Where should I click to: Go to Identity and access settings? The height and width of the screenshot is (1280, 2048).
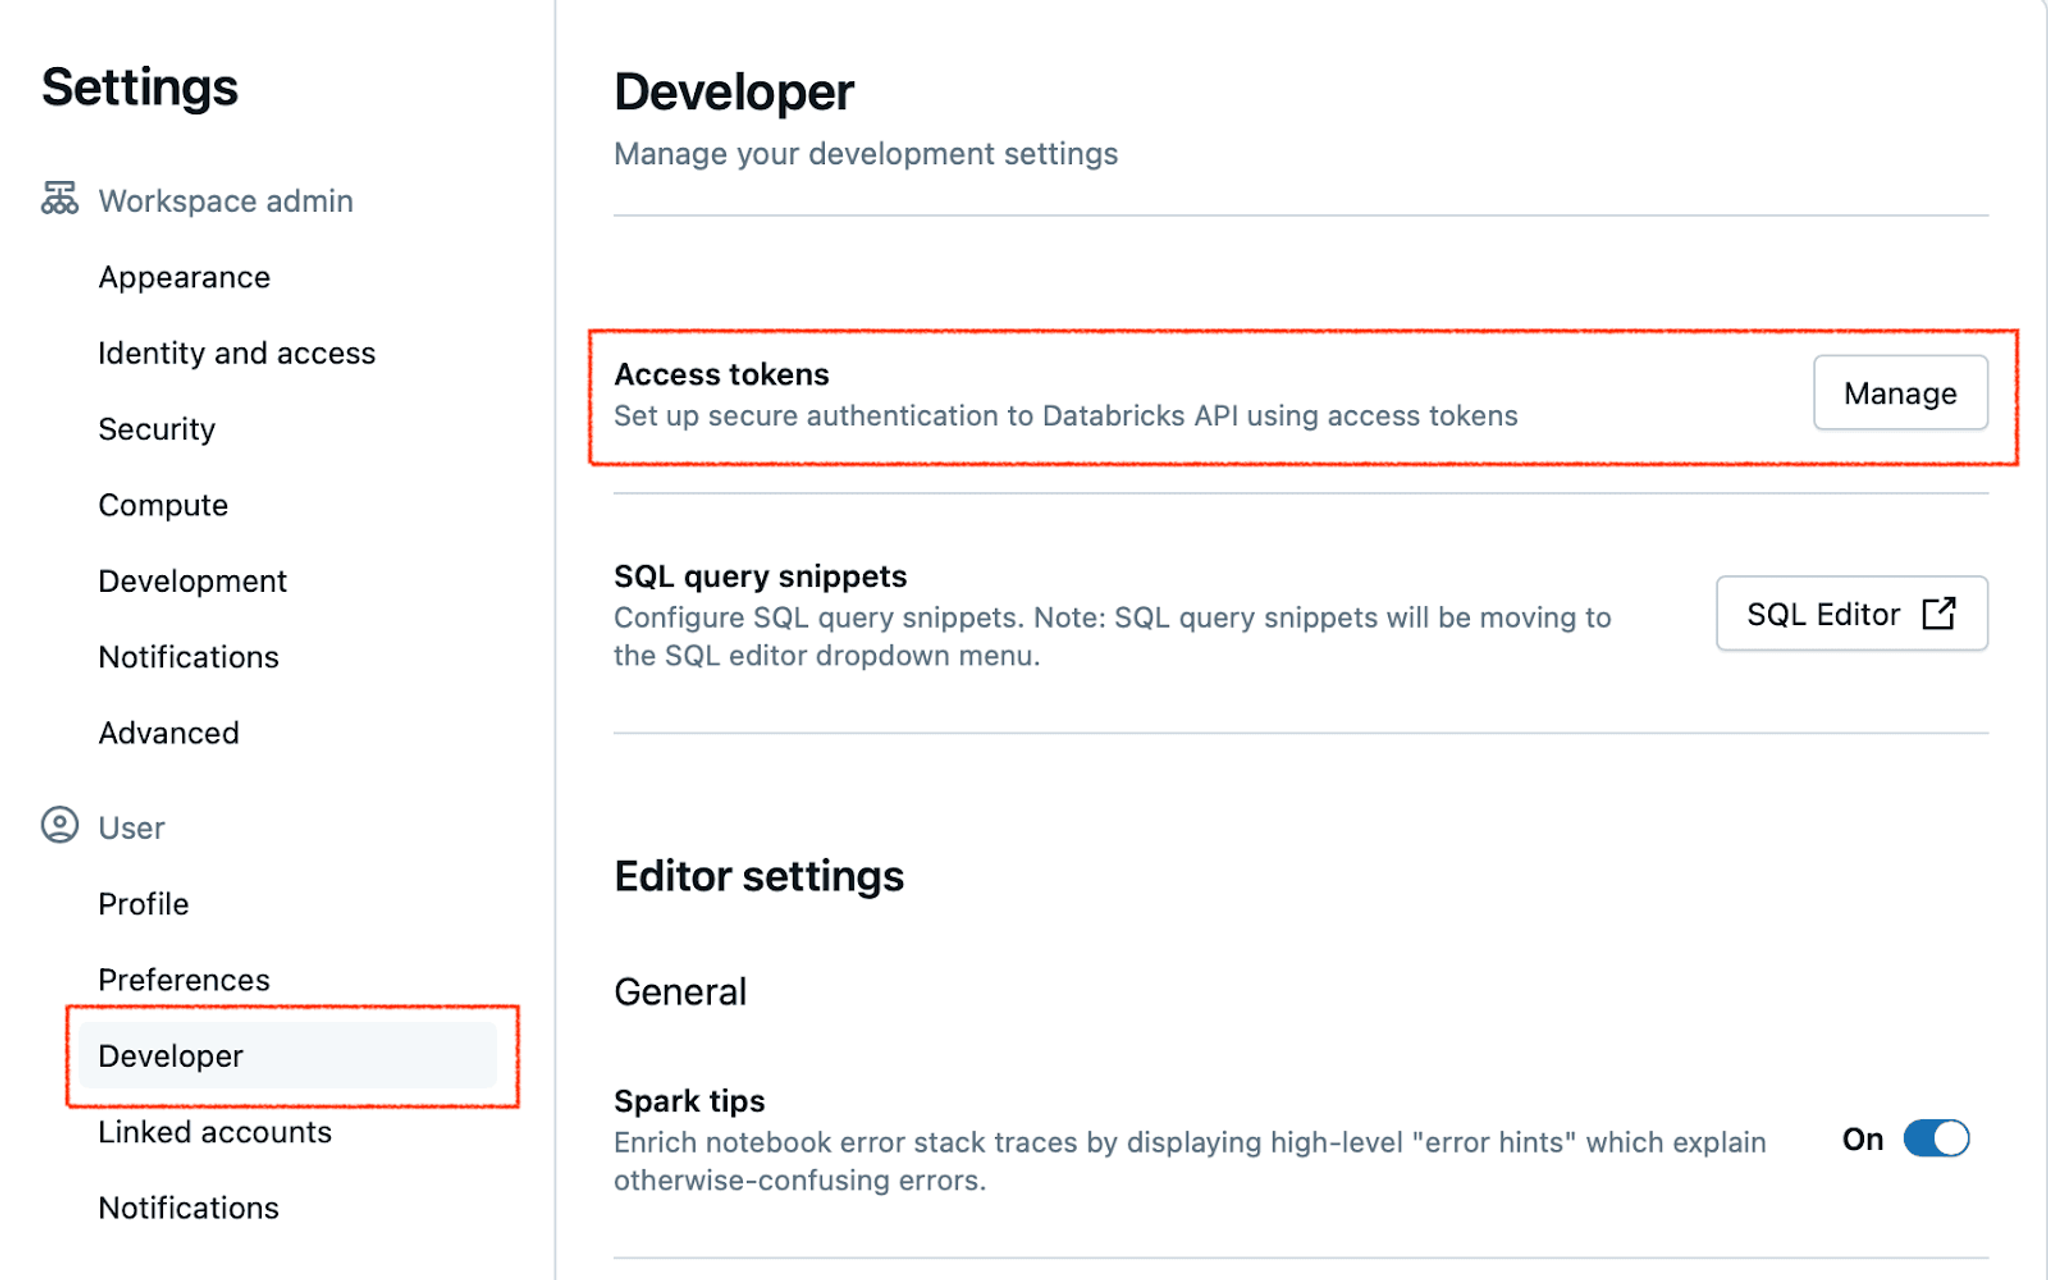237,353
